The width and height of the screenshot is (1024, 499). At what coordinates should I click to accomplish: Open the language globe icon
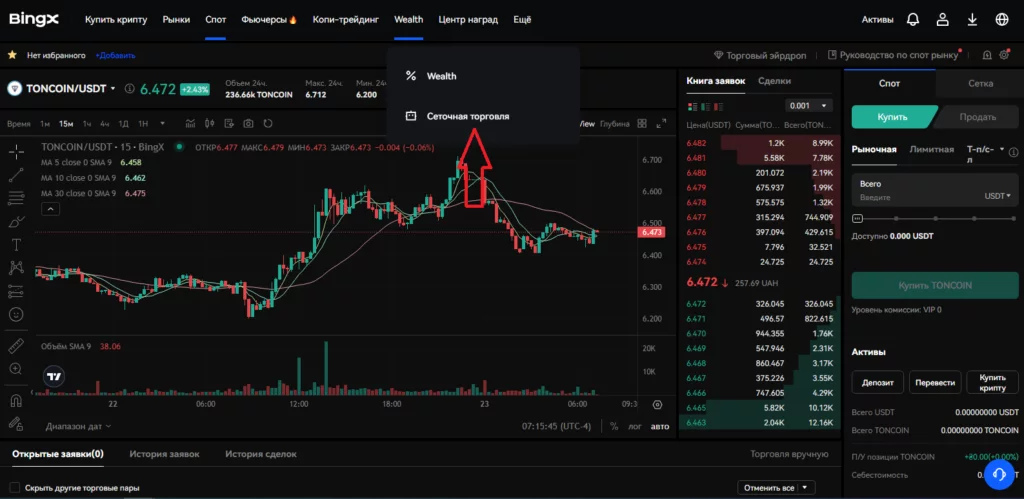click(x=1002, y=19)
